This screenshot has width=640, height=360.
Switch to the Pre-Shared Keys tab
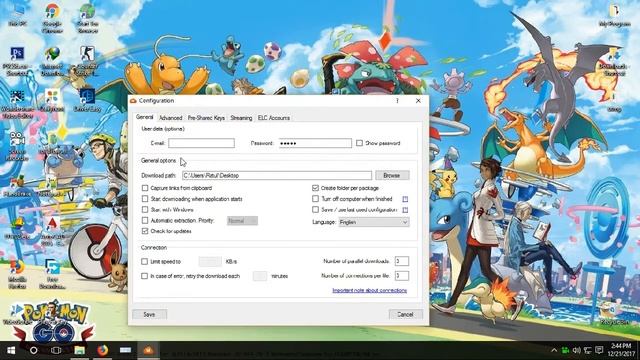pos(206,118)
